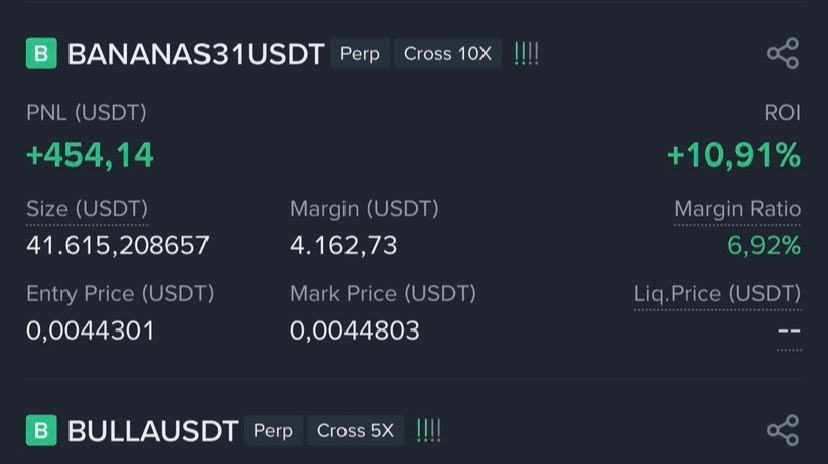
Task: Tap the BULLAUSDT green B coin icon
Action: pos(41,431)
